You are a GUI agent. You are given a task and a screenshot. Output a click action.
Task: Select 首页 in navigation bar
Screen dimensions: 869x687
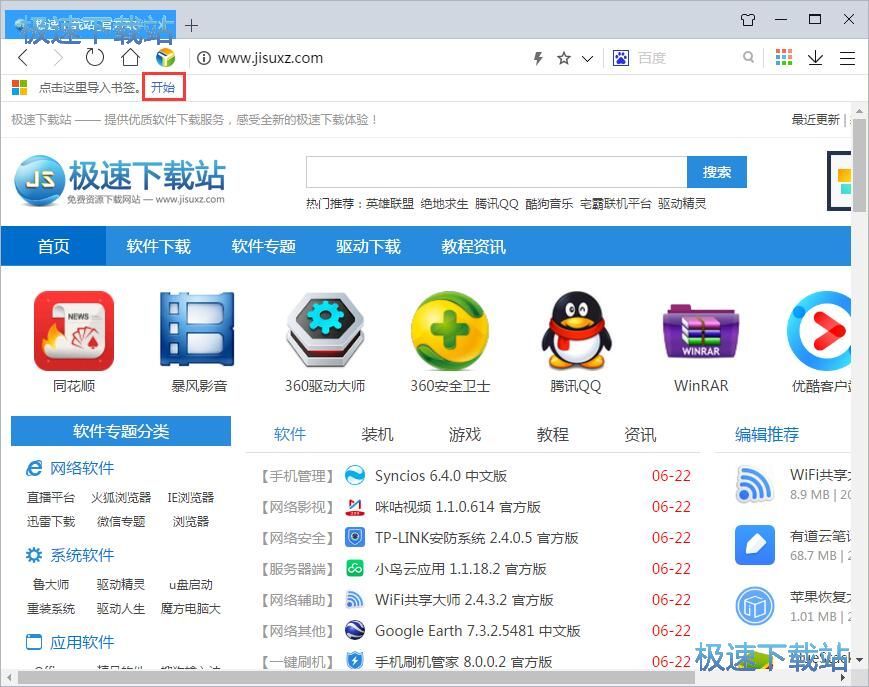(x=53, y=246)
